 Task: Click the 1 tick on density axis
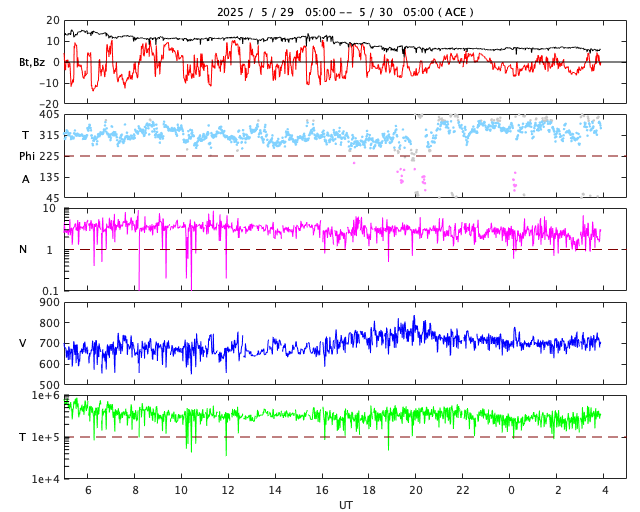tap(49, 249)
